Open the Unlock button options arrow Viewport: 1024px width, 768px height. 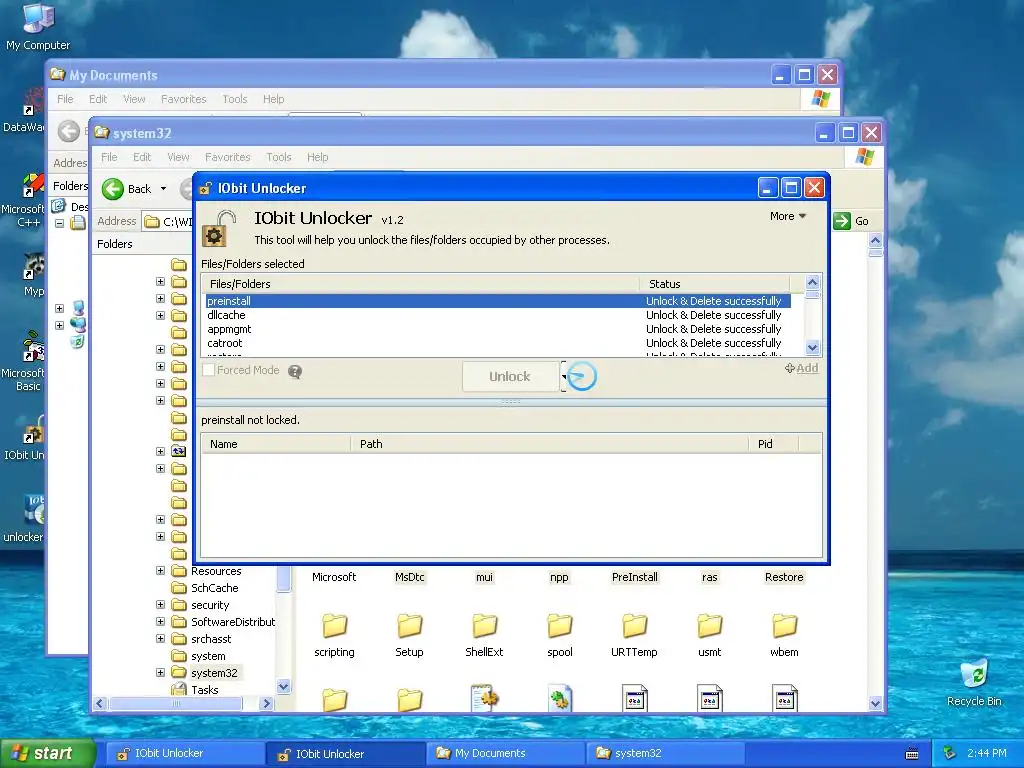coord(563,377)
